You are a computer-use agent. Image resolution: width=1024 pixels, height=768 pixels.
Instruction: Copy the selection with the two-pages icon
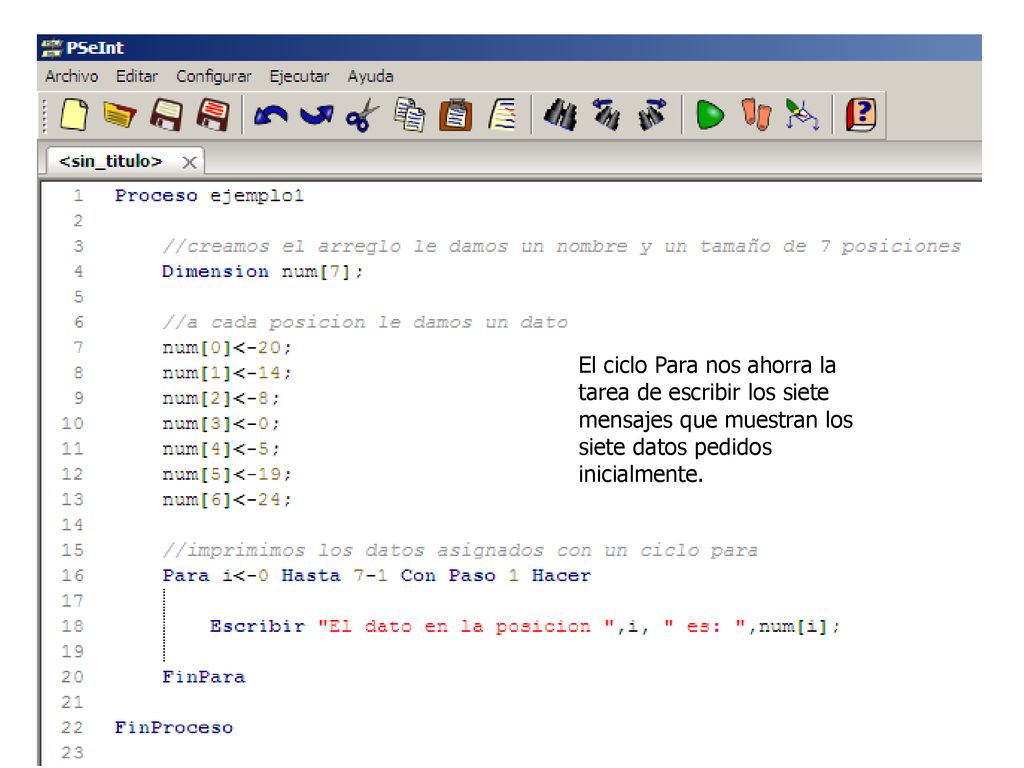tap(409, 115)
